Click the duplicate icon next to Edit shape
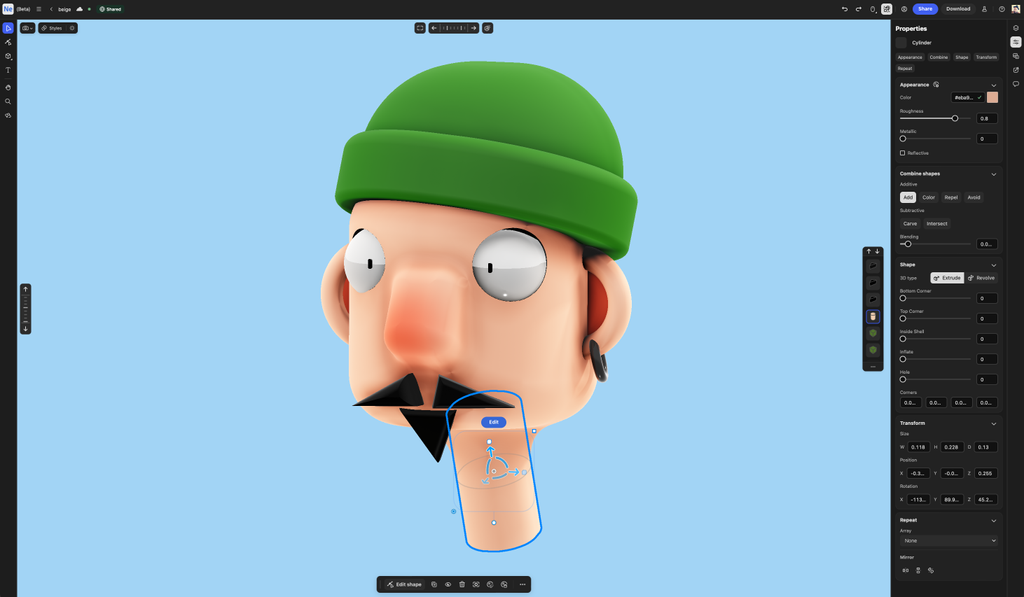Screen dimensions: 1024x597 pos(434,584)
